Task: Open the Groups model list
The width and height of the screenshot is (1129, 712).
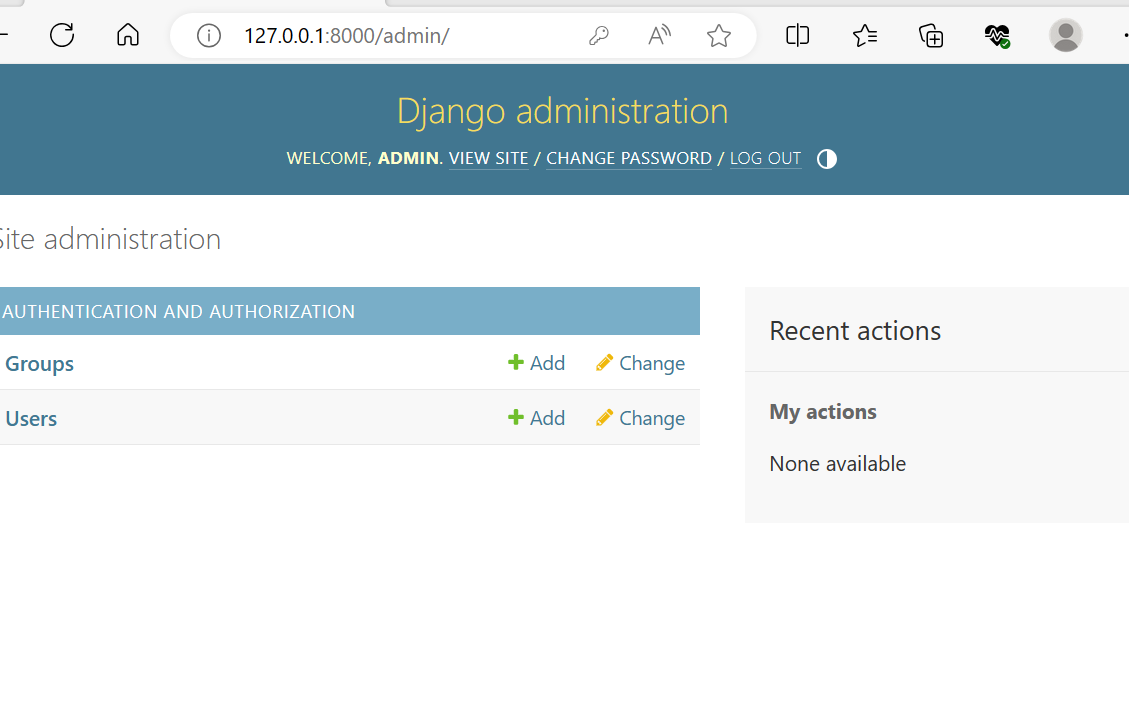Action: [x=40, y=363]
